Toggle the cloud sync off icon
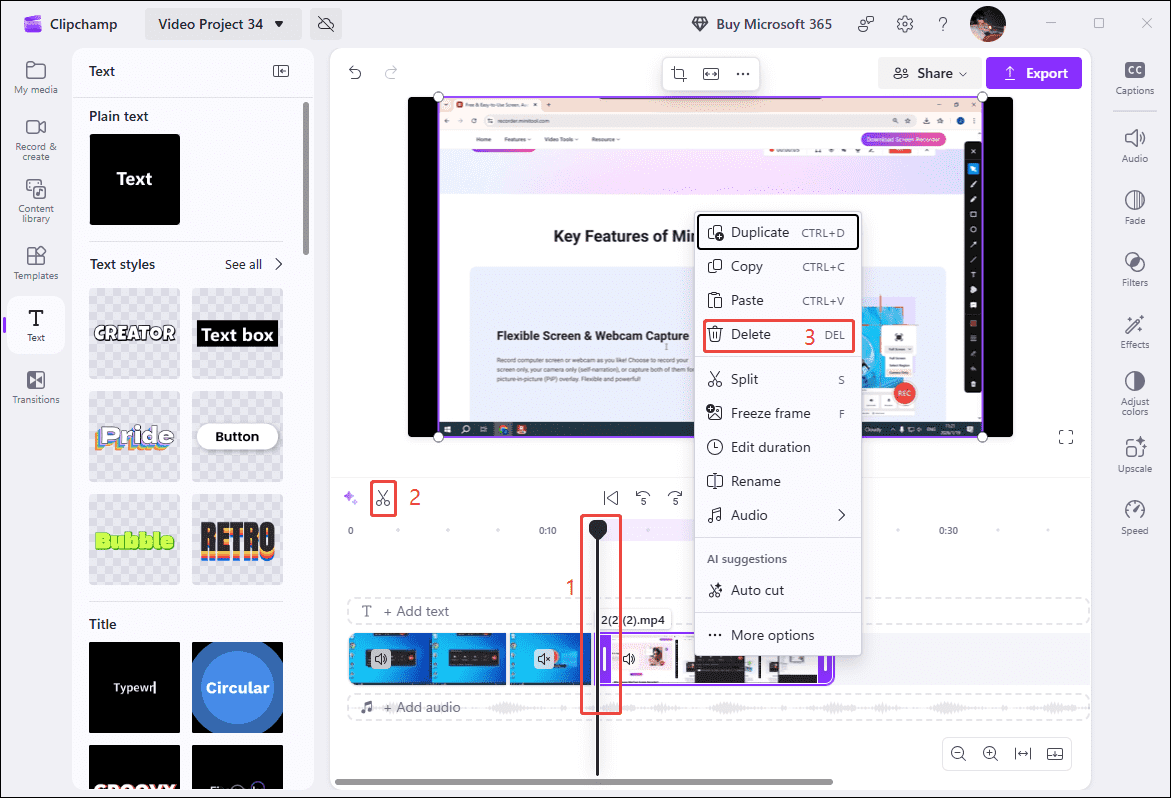Image resolution: width=1171 pixels, height=798 pixels. (x=326, y=25)
